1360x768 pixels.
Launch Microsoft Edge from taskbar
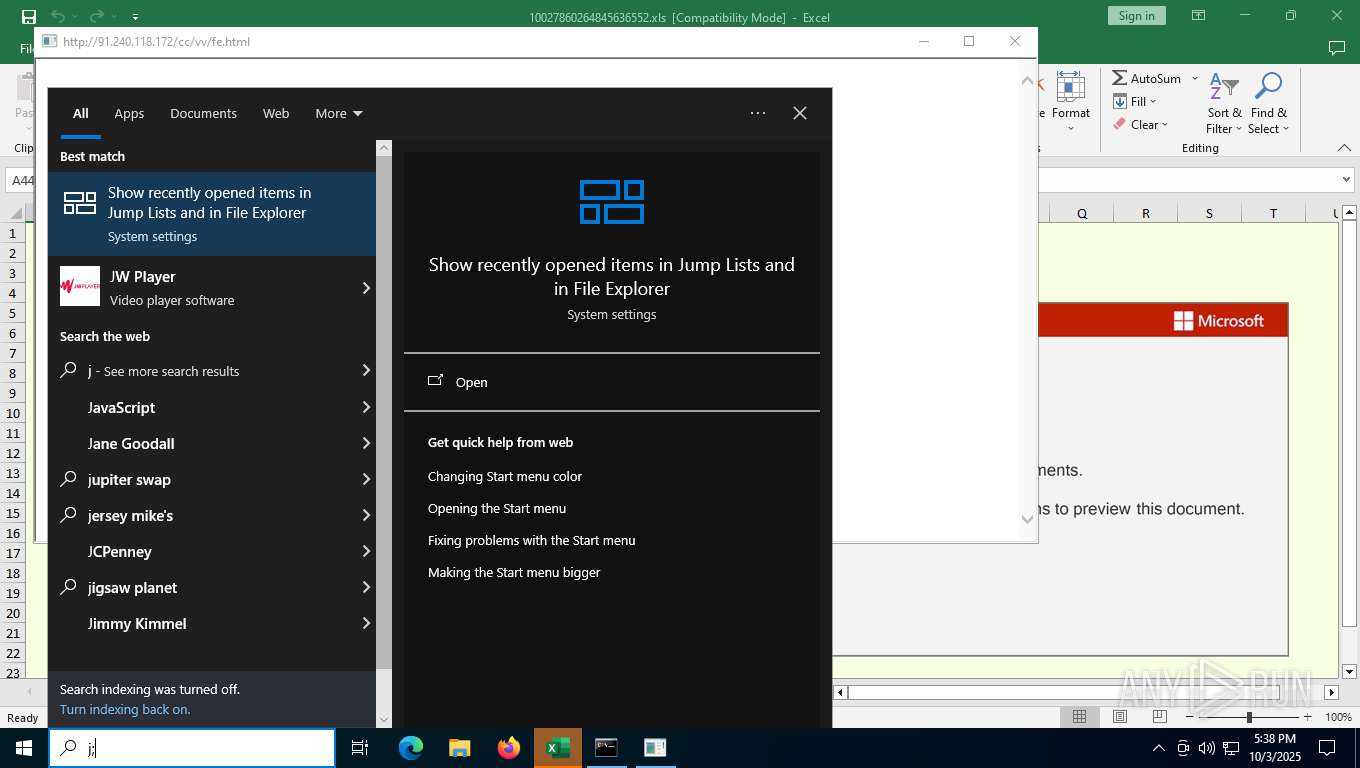(411, 748)
